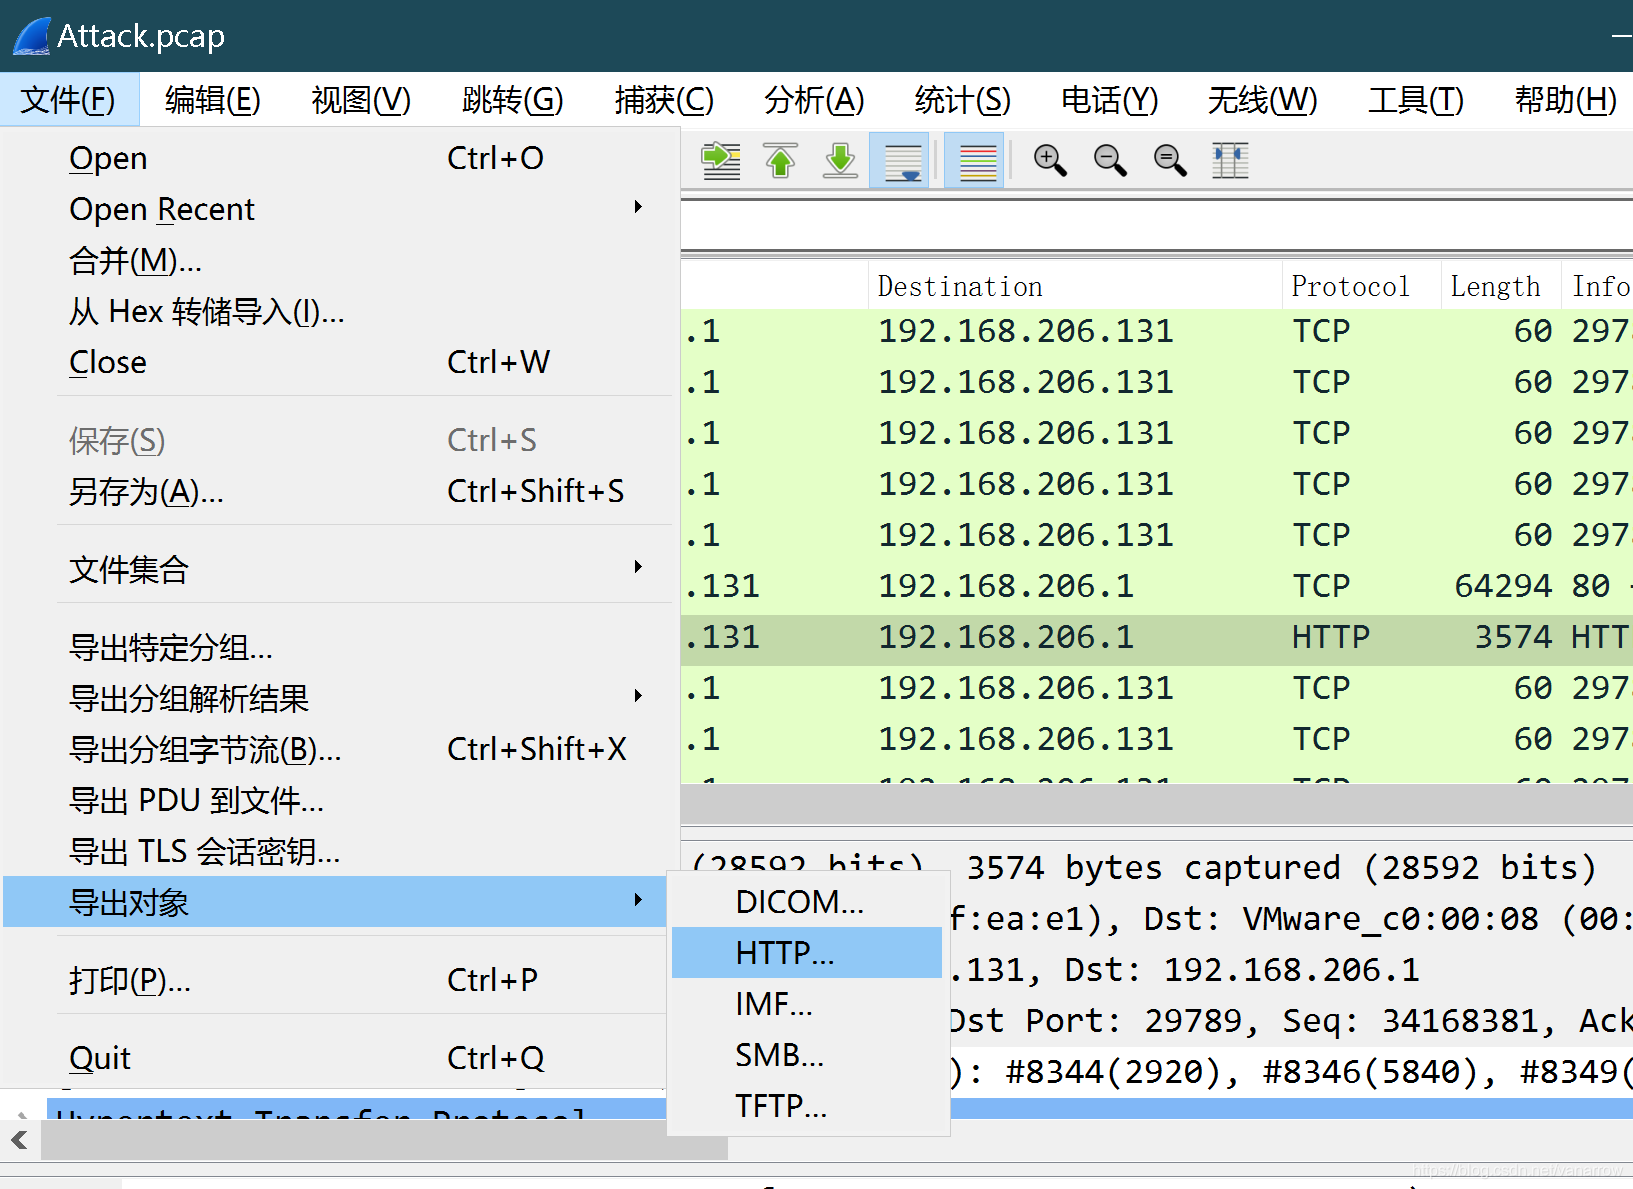Open the 视图(V) menu
This screenshot has height=1189, width=1633.
click(x=361, y=99)
